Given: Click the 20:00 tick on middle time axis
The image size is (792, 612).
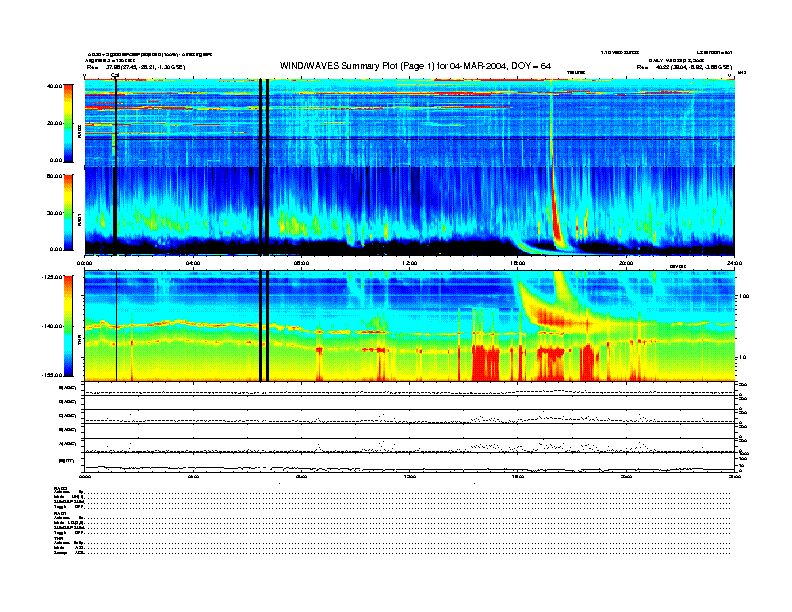Looking at the screenshot, I should pos(626,263).
